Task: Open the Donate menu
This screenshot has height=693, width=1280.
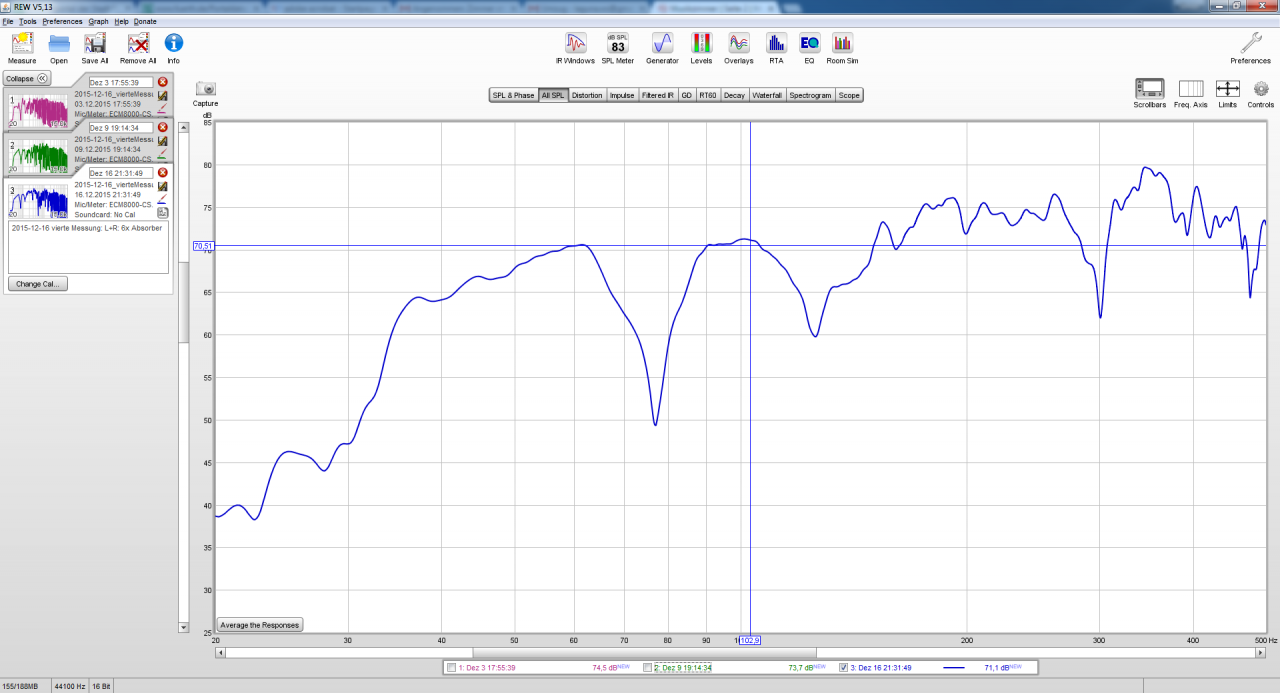Action: 145,21
